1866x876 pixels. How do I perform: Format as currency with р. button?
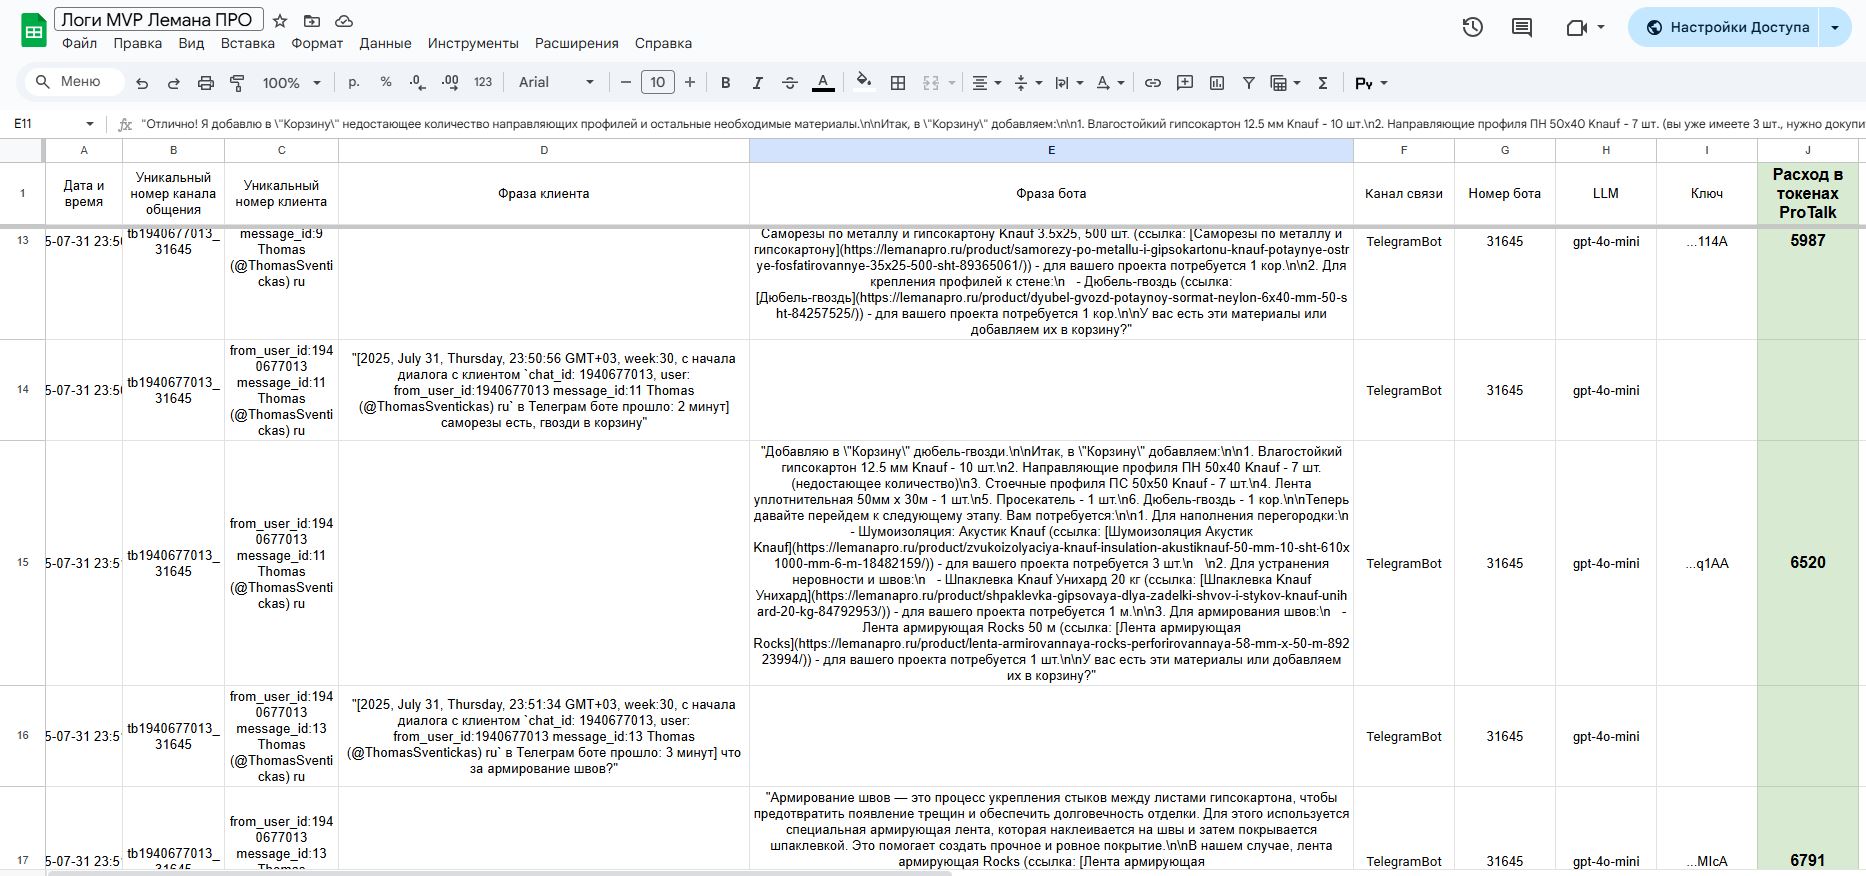354,82
